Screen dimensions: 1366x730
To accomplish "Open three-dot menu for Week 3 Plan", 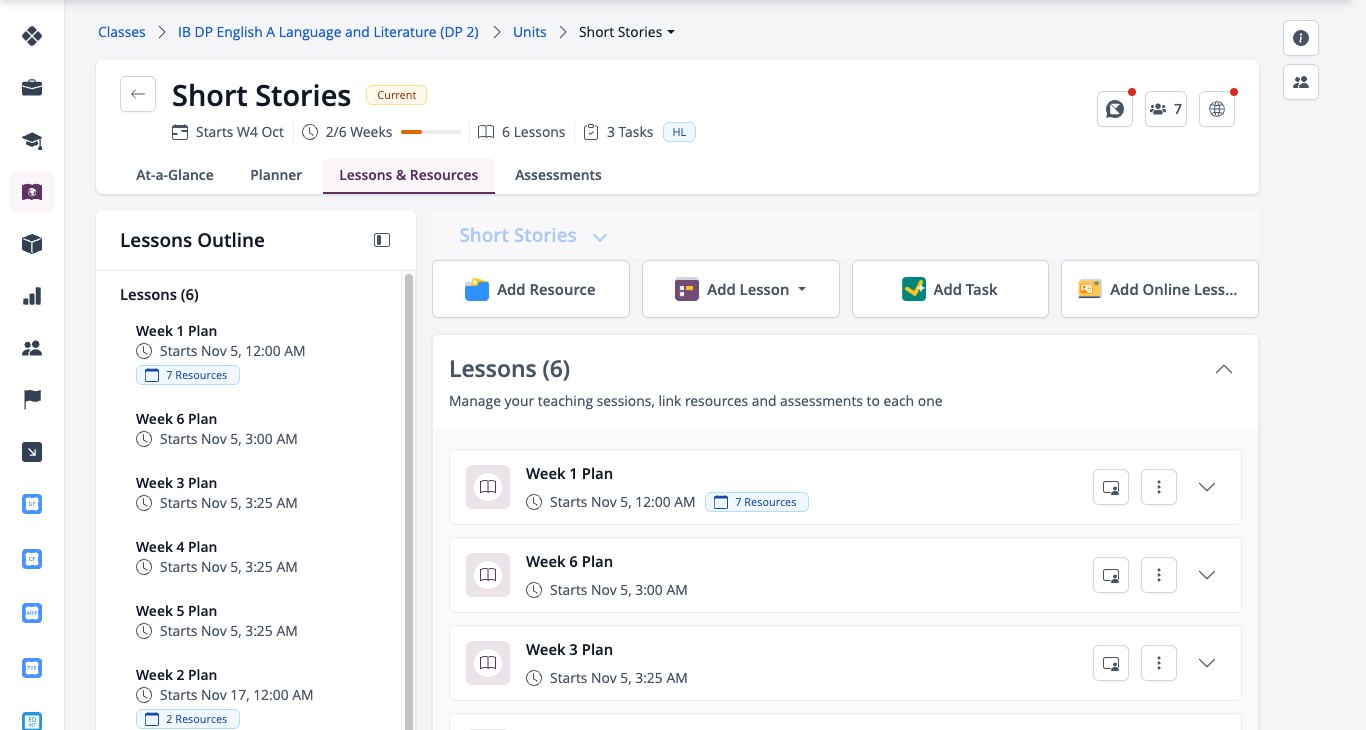I will (x=1159, y=663).
